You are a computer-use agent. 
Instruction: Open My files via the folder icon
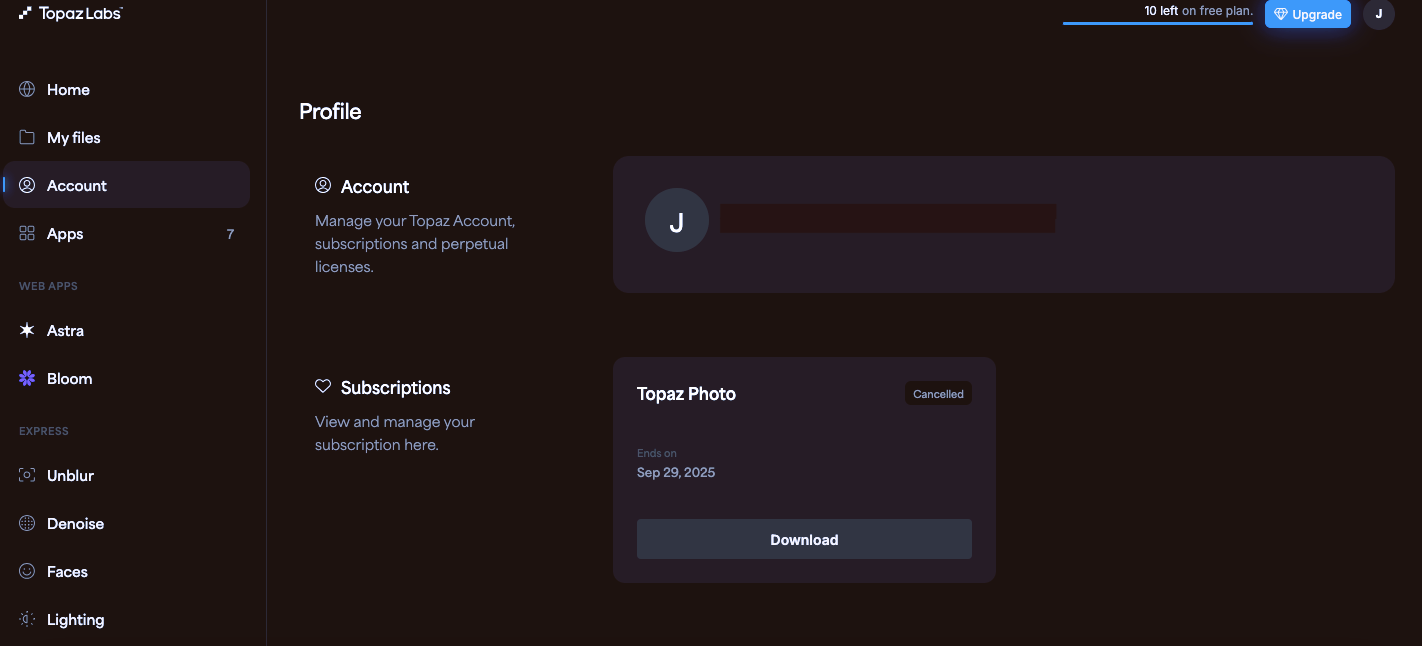[x=27, y=137]
